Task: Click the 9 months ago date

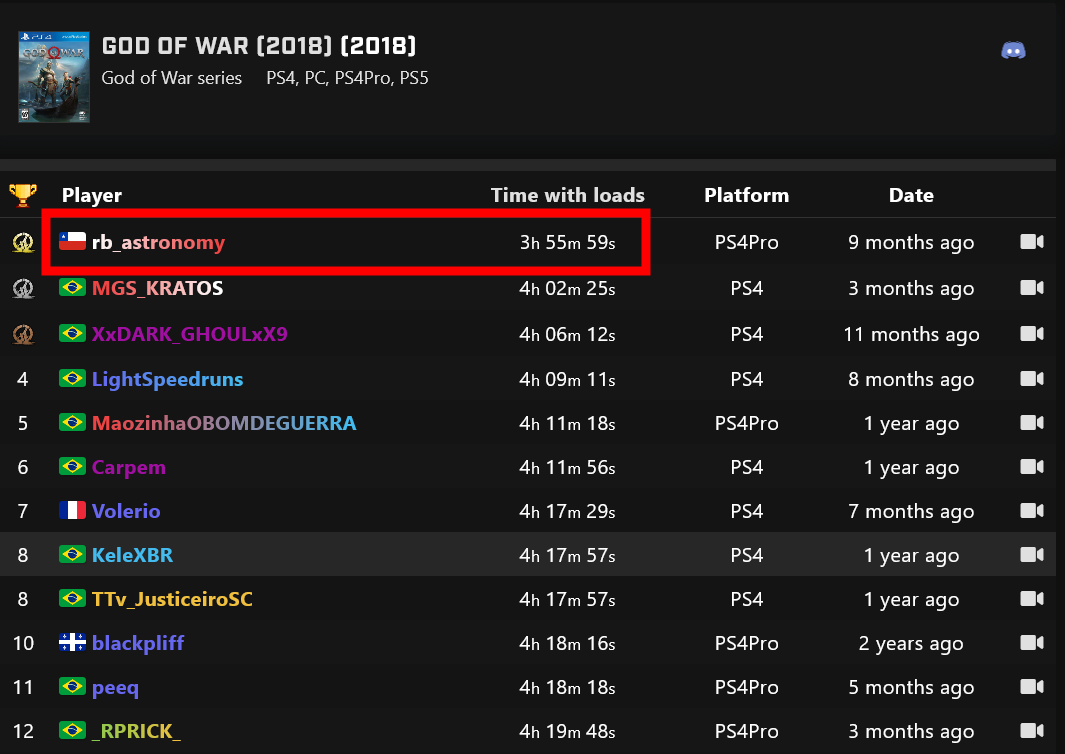Action: (x=911, y=243)
